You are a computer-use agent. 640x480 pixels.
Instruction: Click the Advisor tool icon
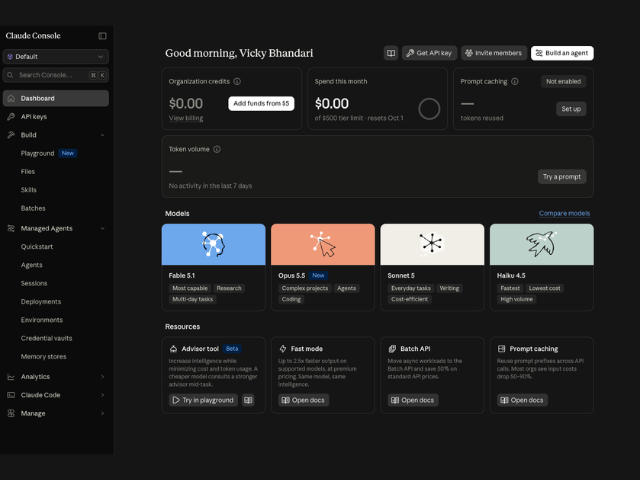[x=173, y=349]
